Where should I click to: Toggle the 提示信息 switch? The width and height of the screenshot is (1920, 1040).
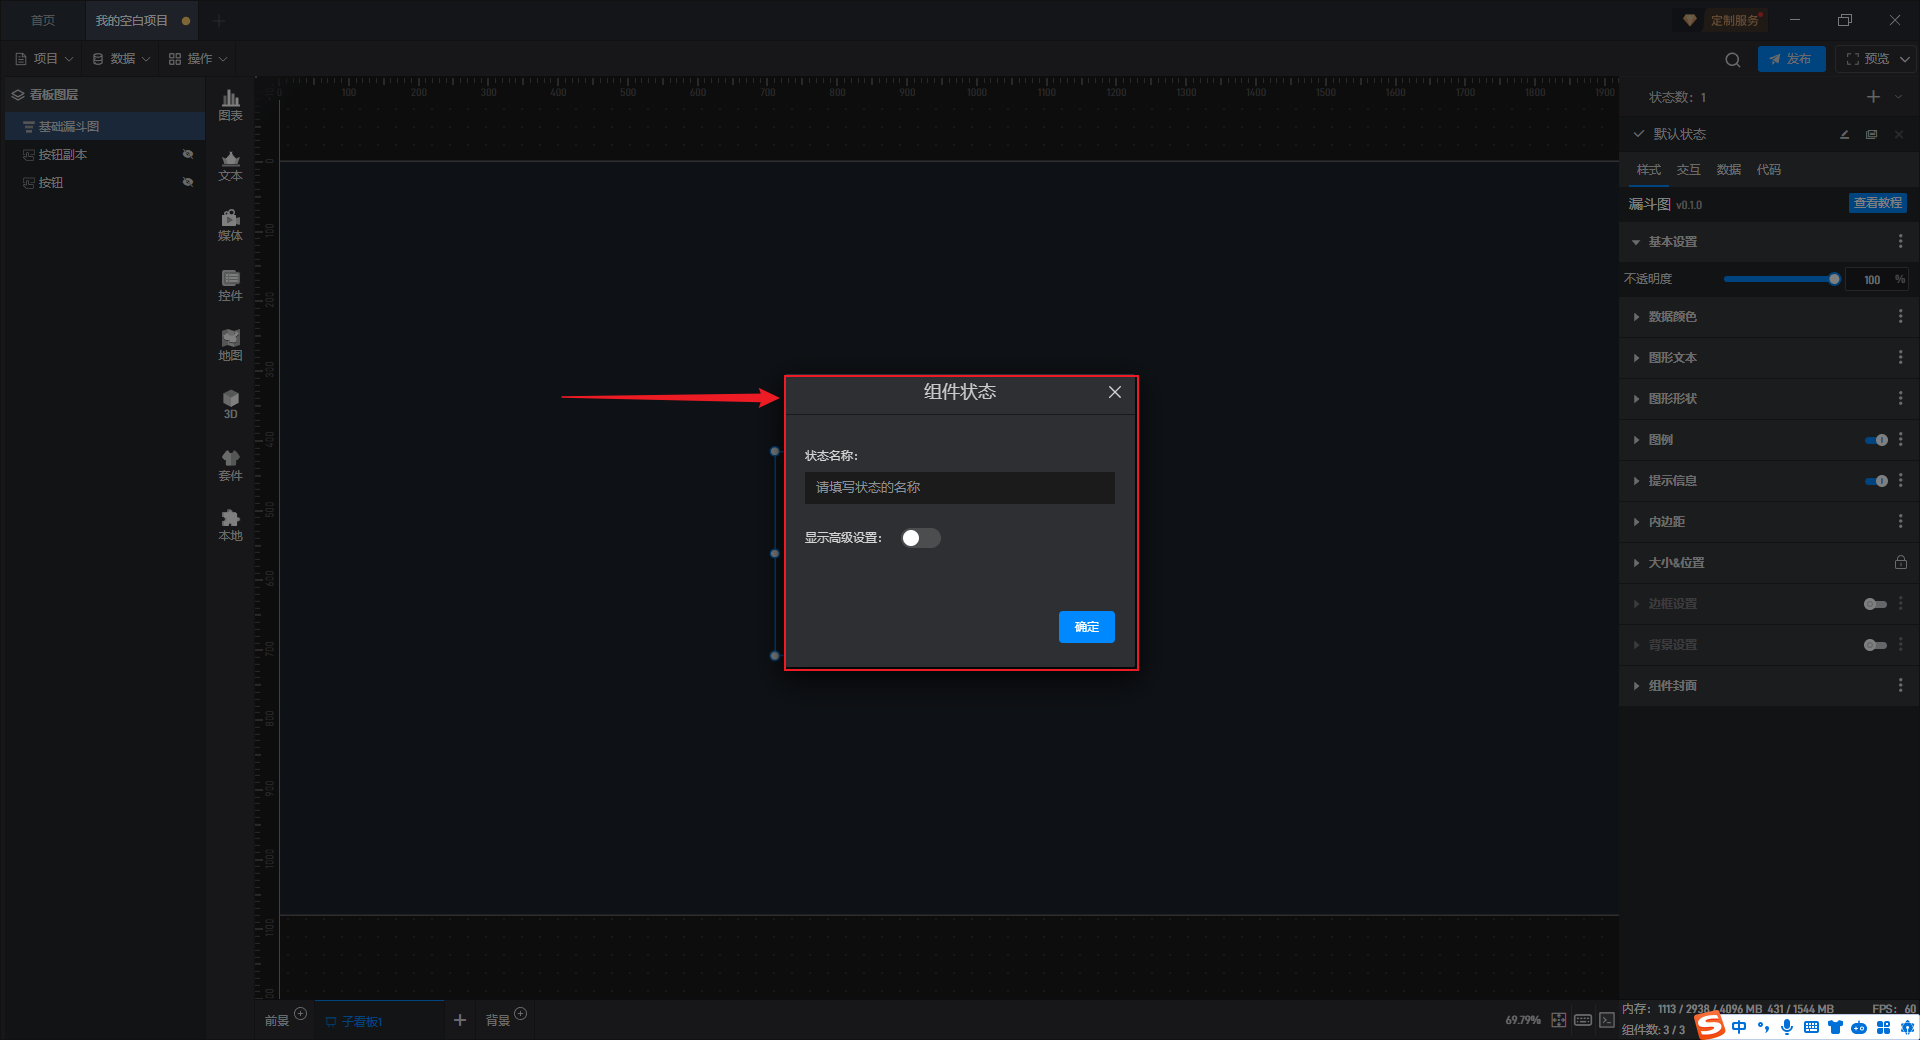click(x=1876, y=481)
